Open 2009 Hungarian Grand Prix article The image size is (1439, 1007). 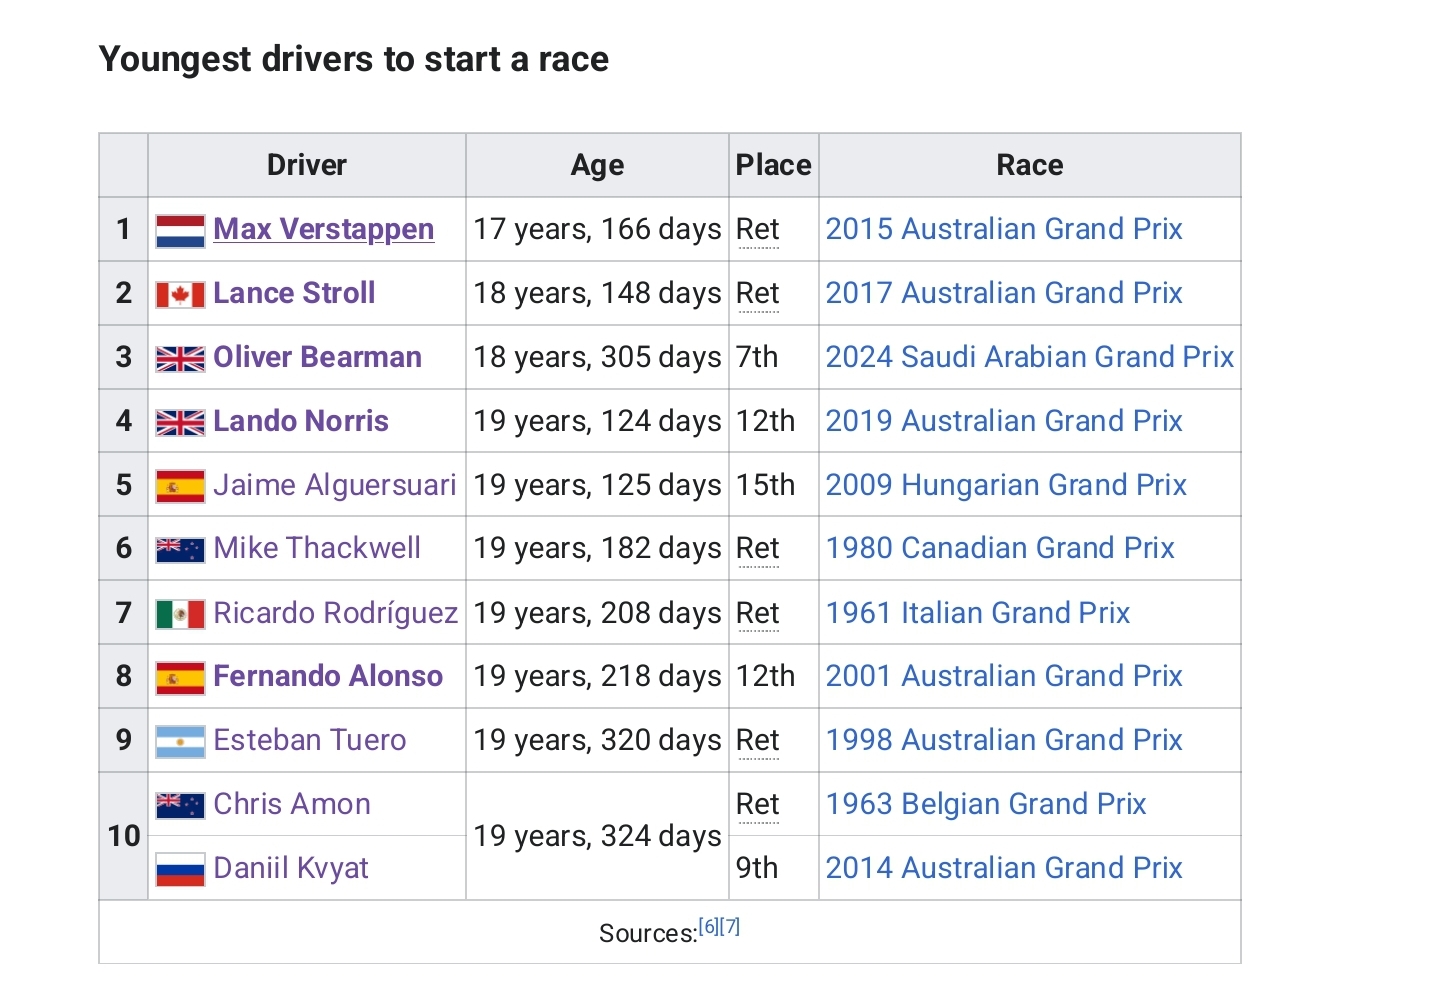point(1005,485)
